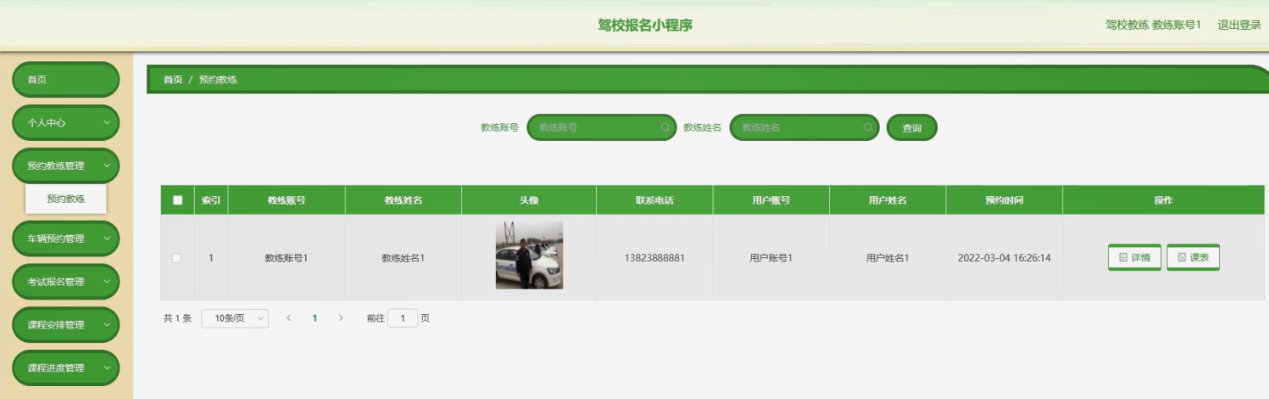1269x399 pixels.
Task: Click the 联系电话 column header
Action: pyautogui.click(x=654, y=200)
